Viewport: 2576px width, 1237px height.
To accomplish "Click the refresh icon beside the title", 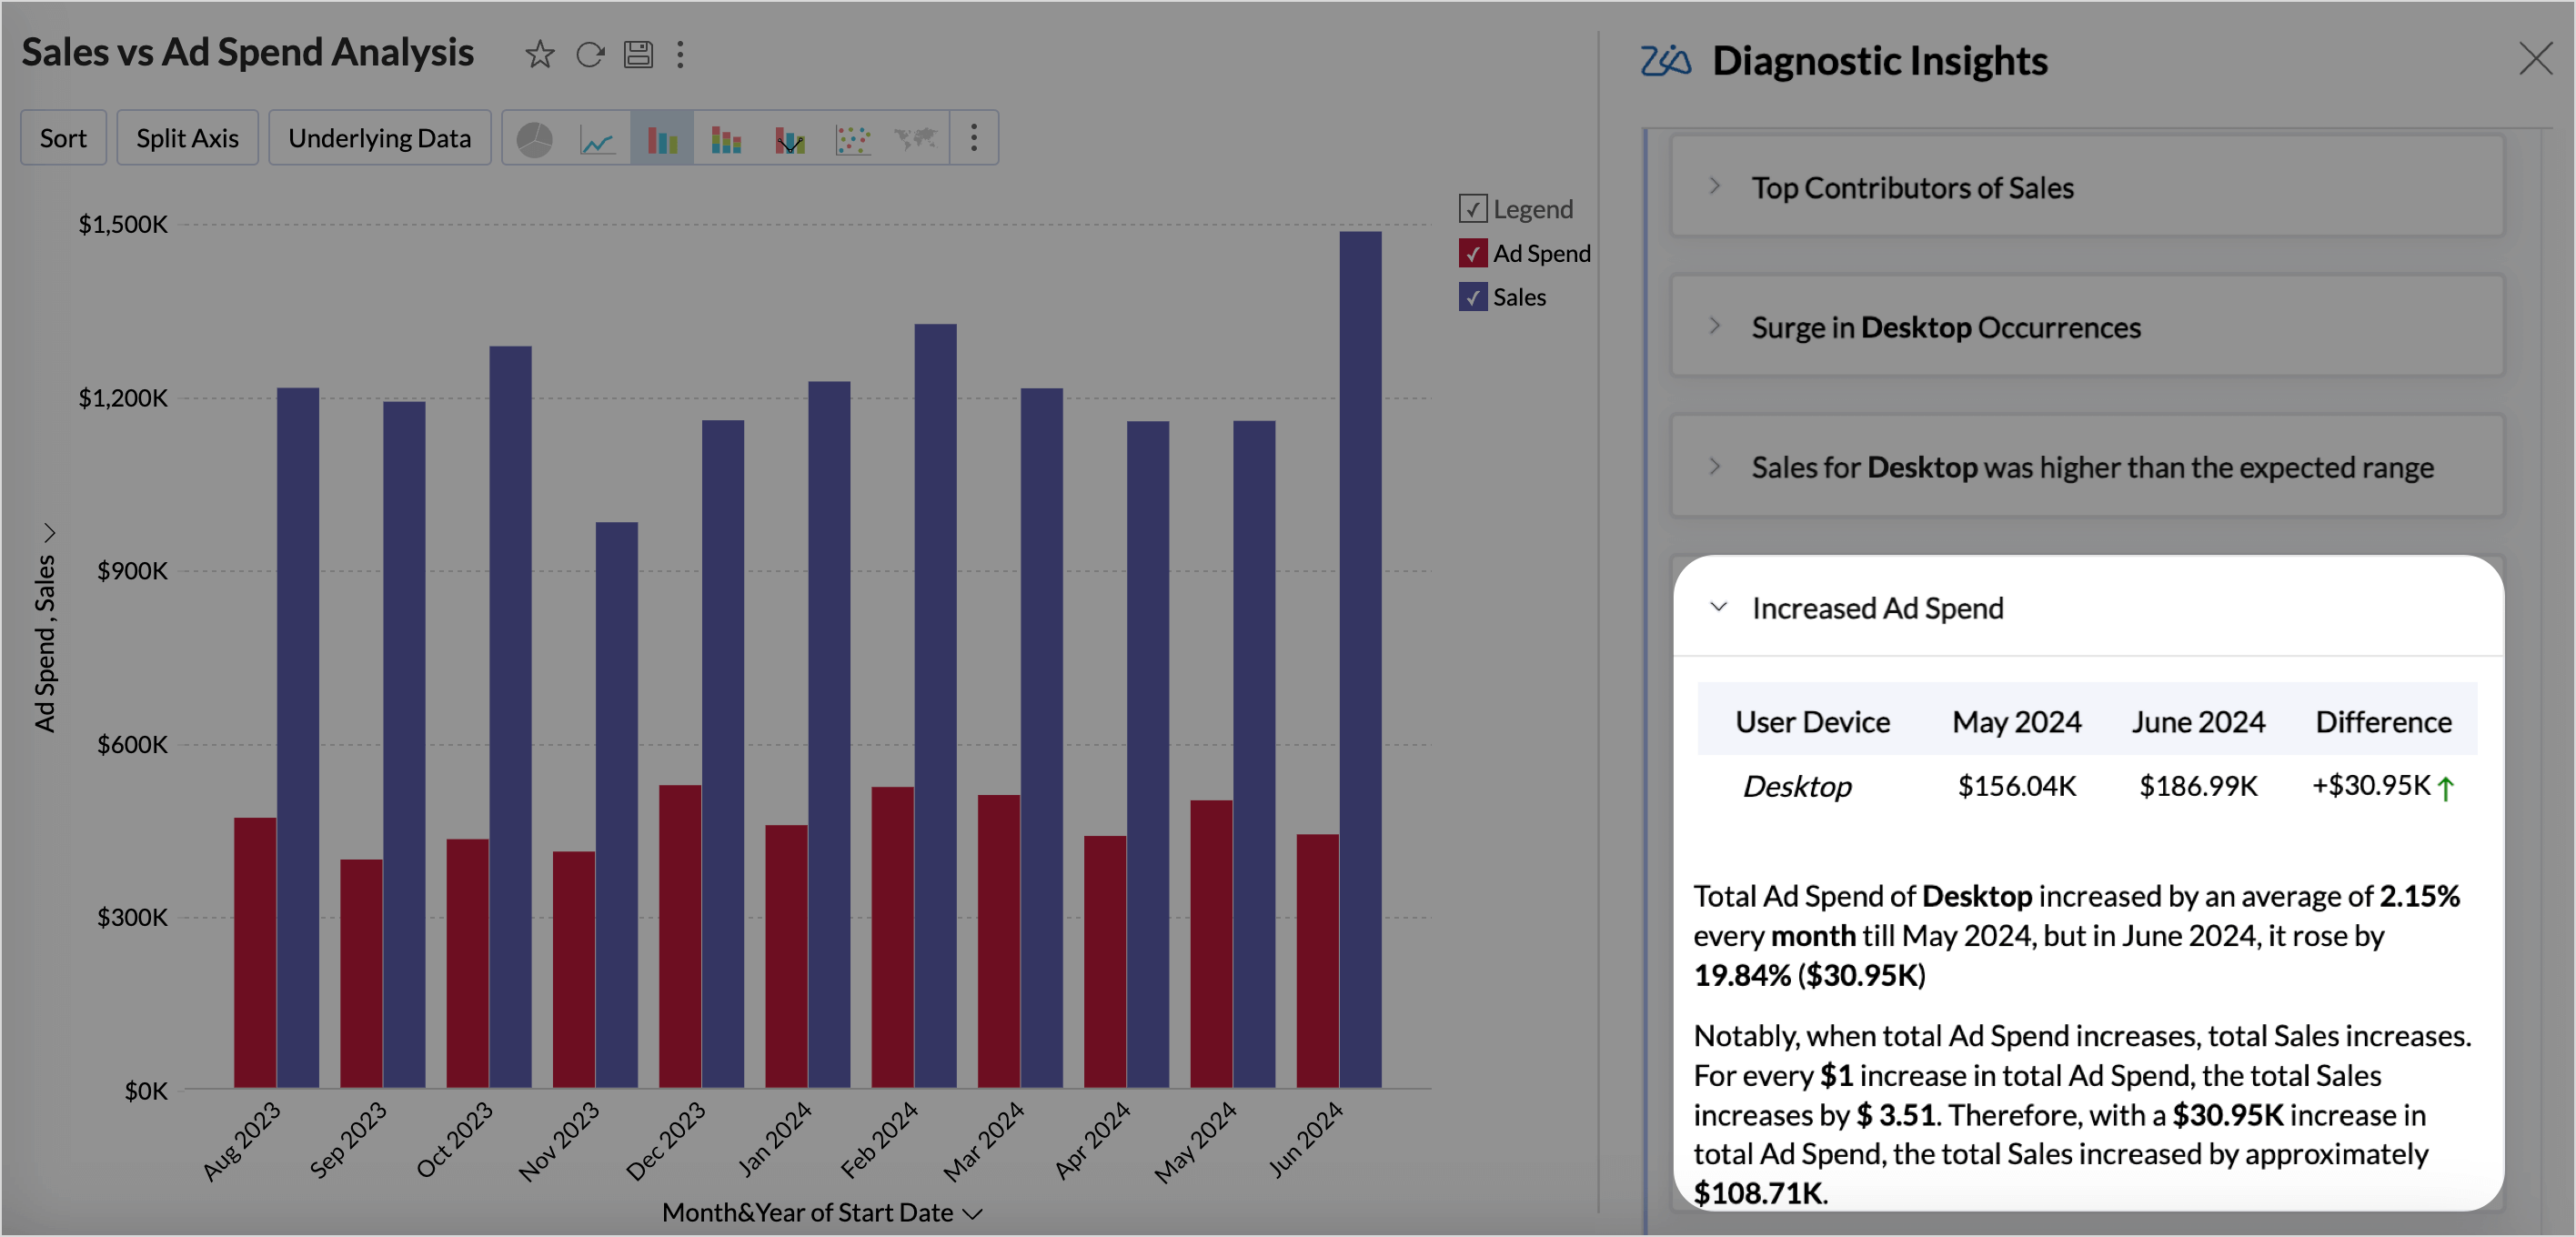I will click(590, 54).
